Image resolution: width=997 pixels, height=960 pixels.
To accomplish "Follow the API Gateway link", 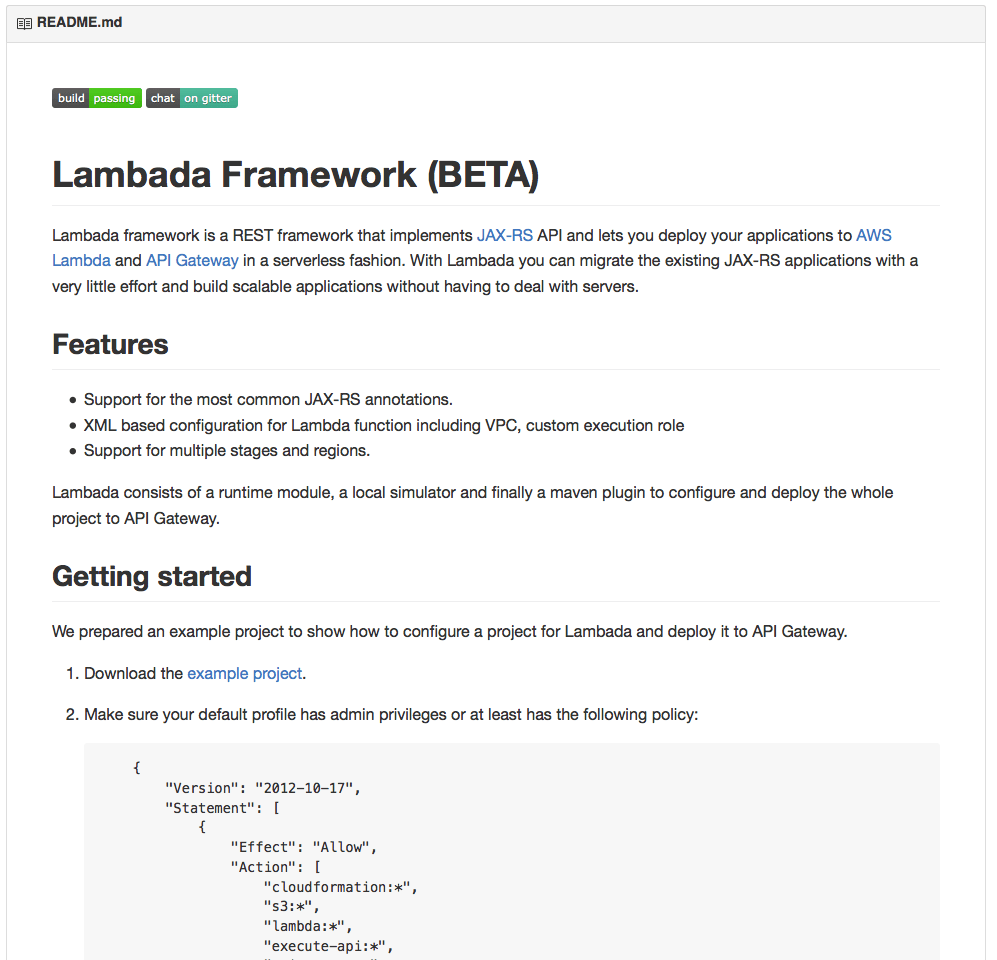I will click(x=192, y=260).
